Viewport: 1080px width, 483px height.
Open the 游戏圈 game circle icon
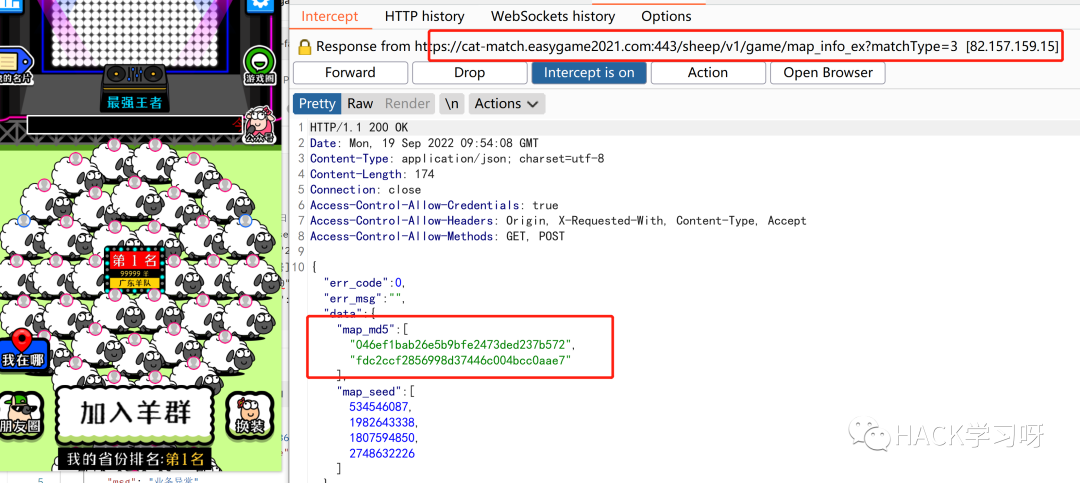[259, 66]
